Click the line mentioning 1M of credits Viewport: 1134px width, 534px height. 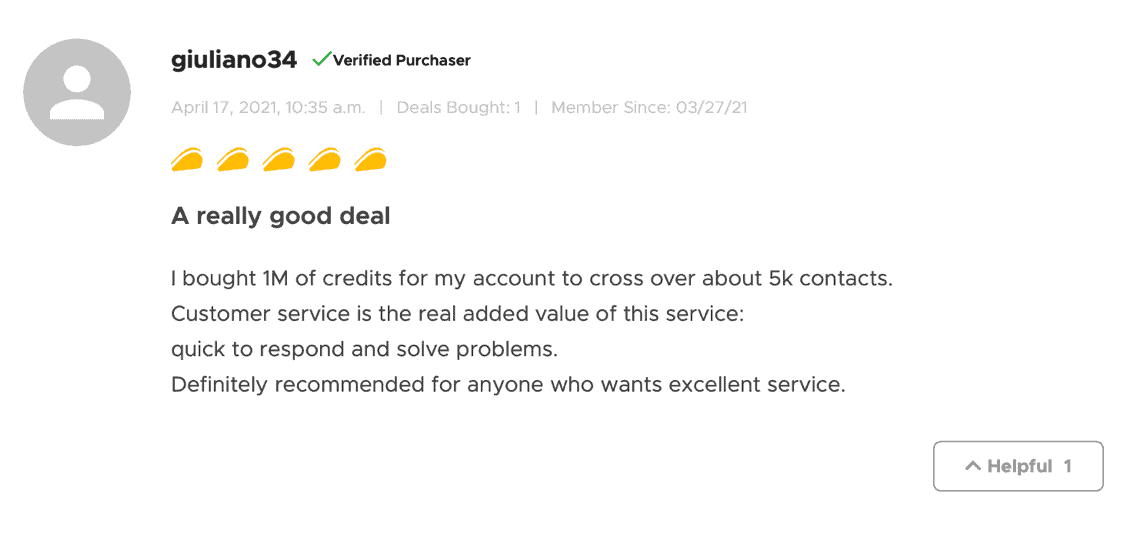[532, 279]
